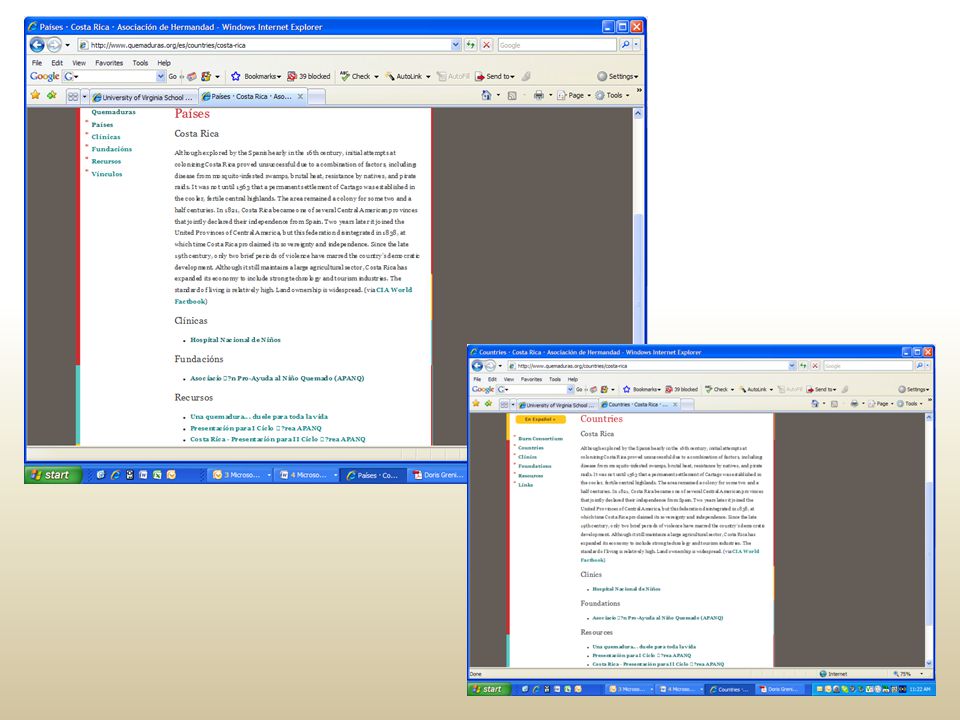Image resolution: width=960 pixels, height=720 pixels.
Task: Switch to University of Virginia School tab in Países window
Action: click(143, 97)
